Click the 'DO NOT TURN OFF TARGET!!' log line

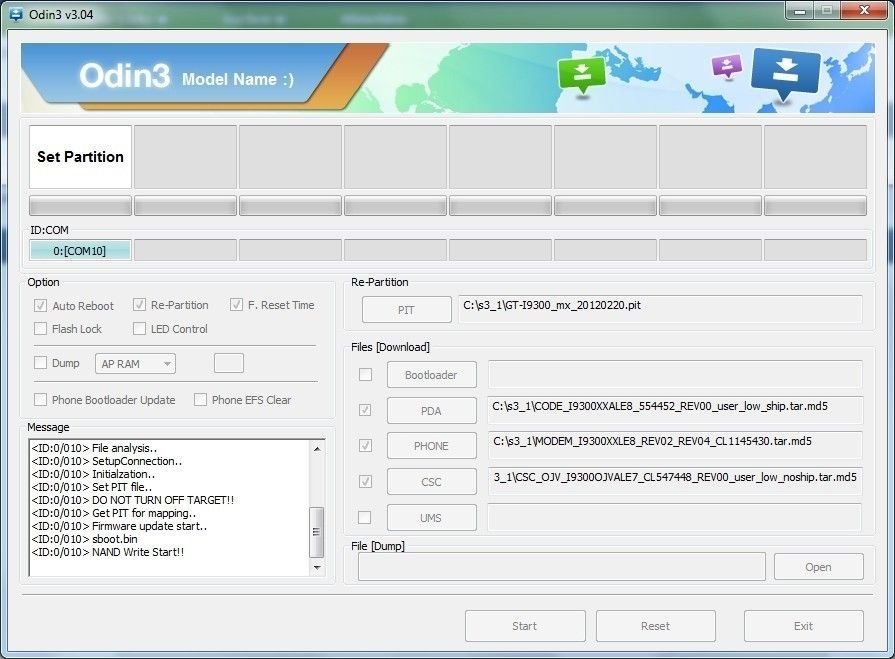click(x=133, y=500)
